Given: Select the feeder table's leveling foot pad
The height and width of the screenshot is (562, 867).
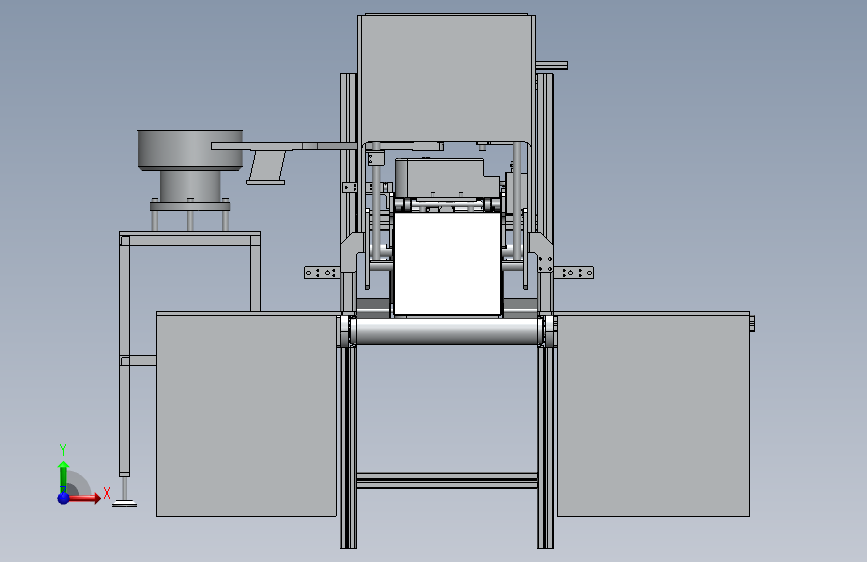Looking at the screenshot, I should tap(124, 503).
